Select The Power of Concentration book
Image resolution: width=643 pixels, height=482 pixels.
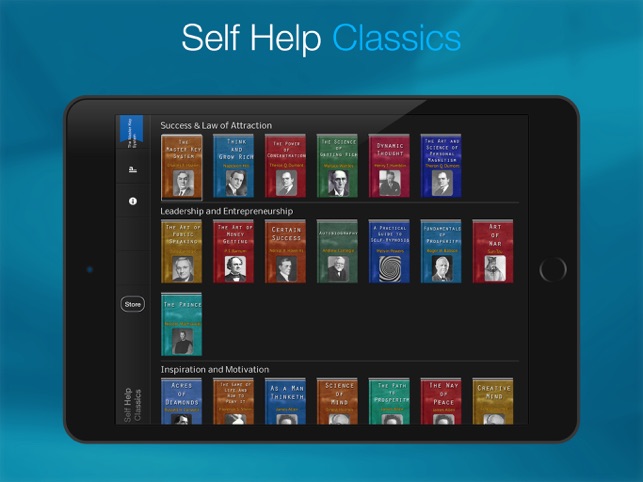coord(285,166)
